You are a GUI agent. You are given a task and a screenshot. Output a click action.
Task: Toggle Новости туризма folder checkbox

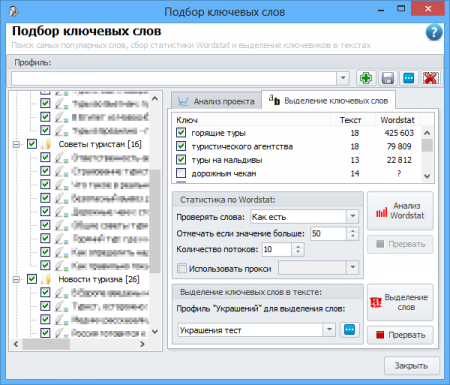(x=32, y=279)
